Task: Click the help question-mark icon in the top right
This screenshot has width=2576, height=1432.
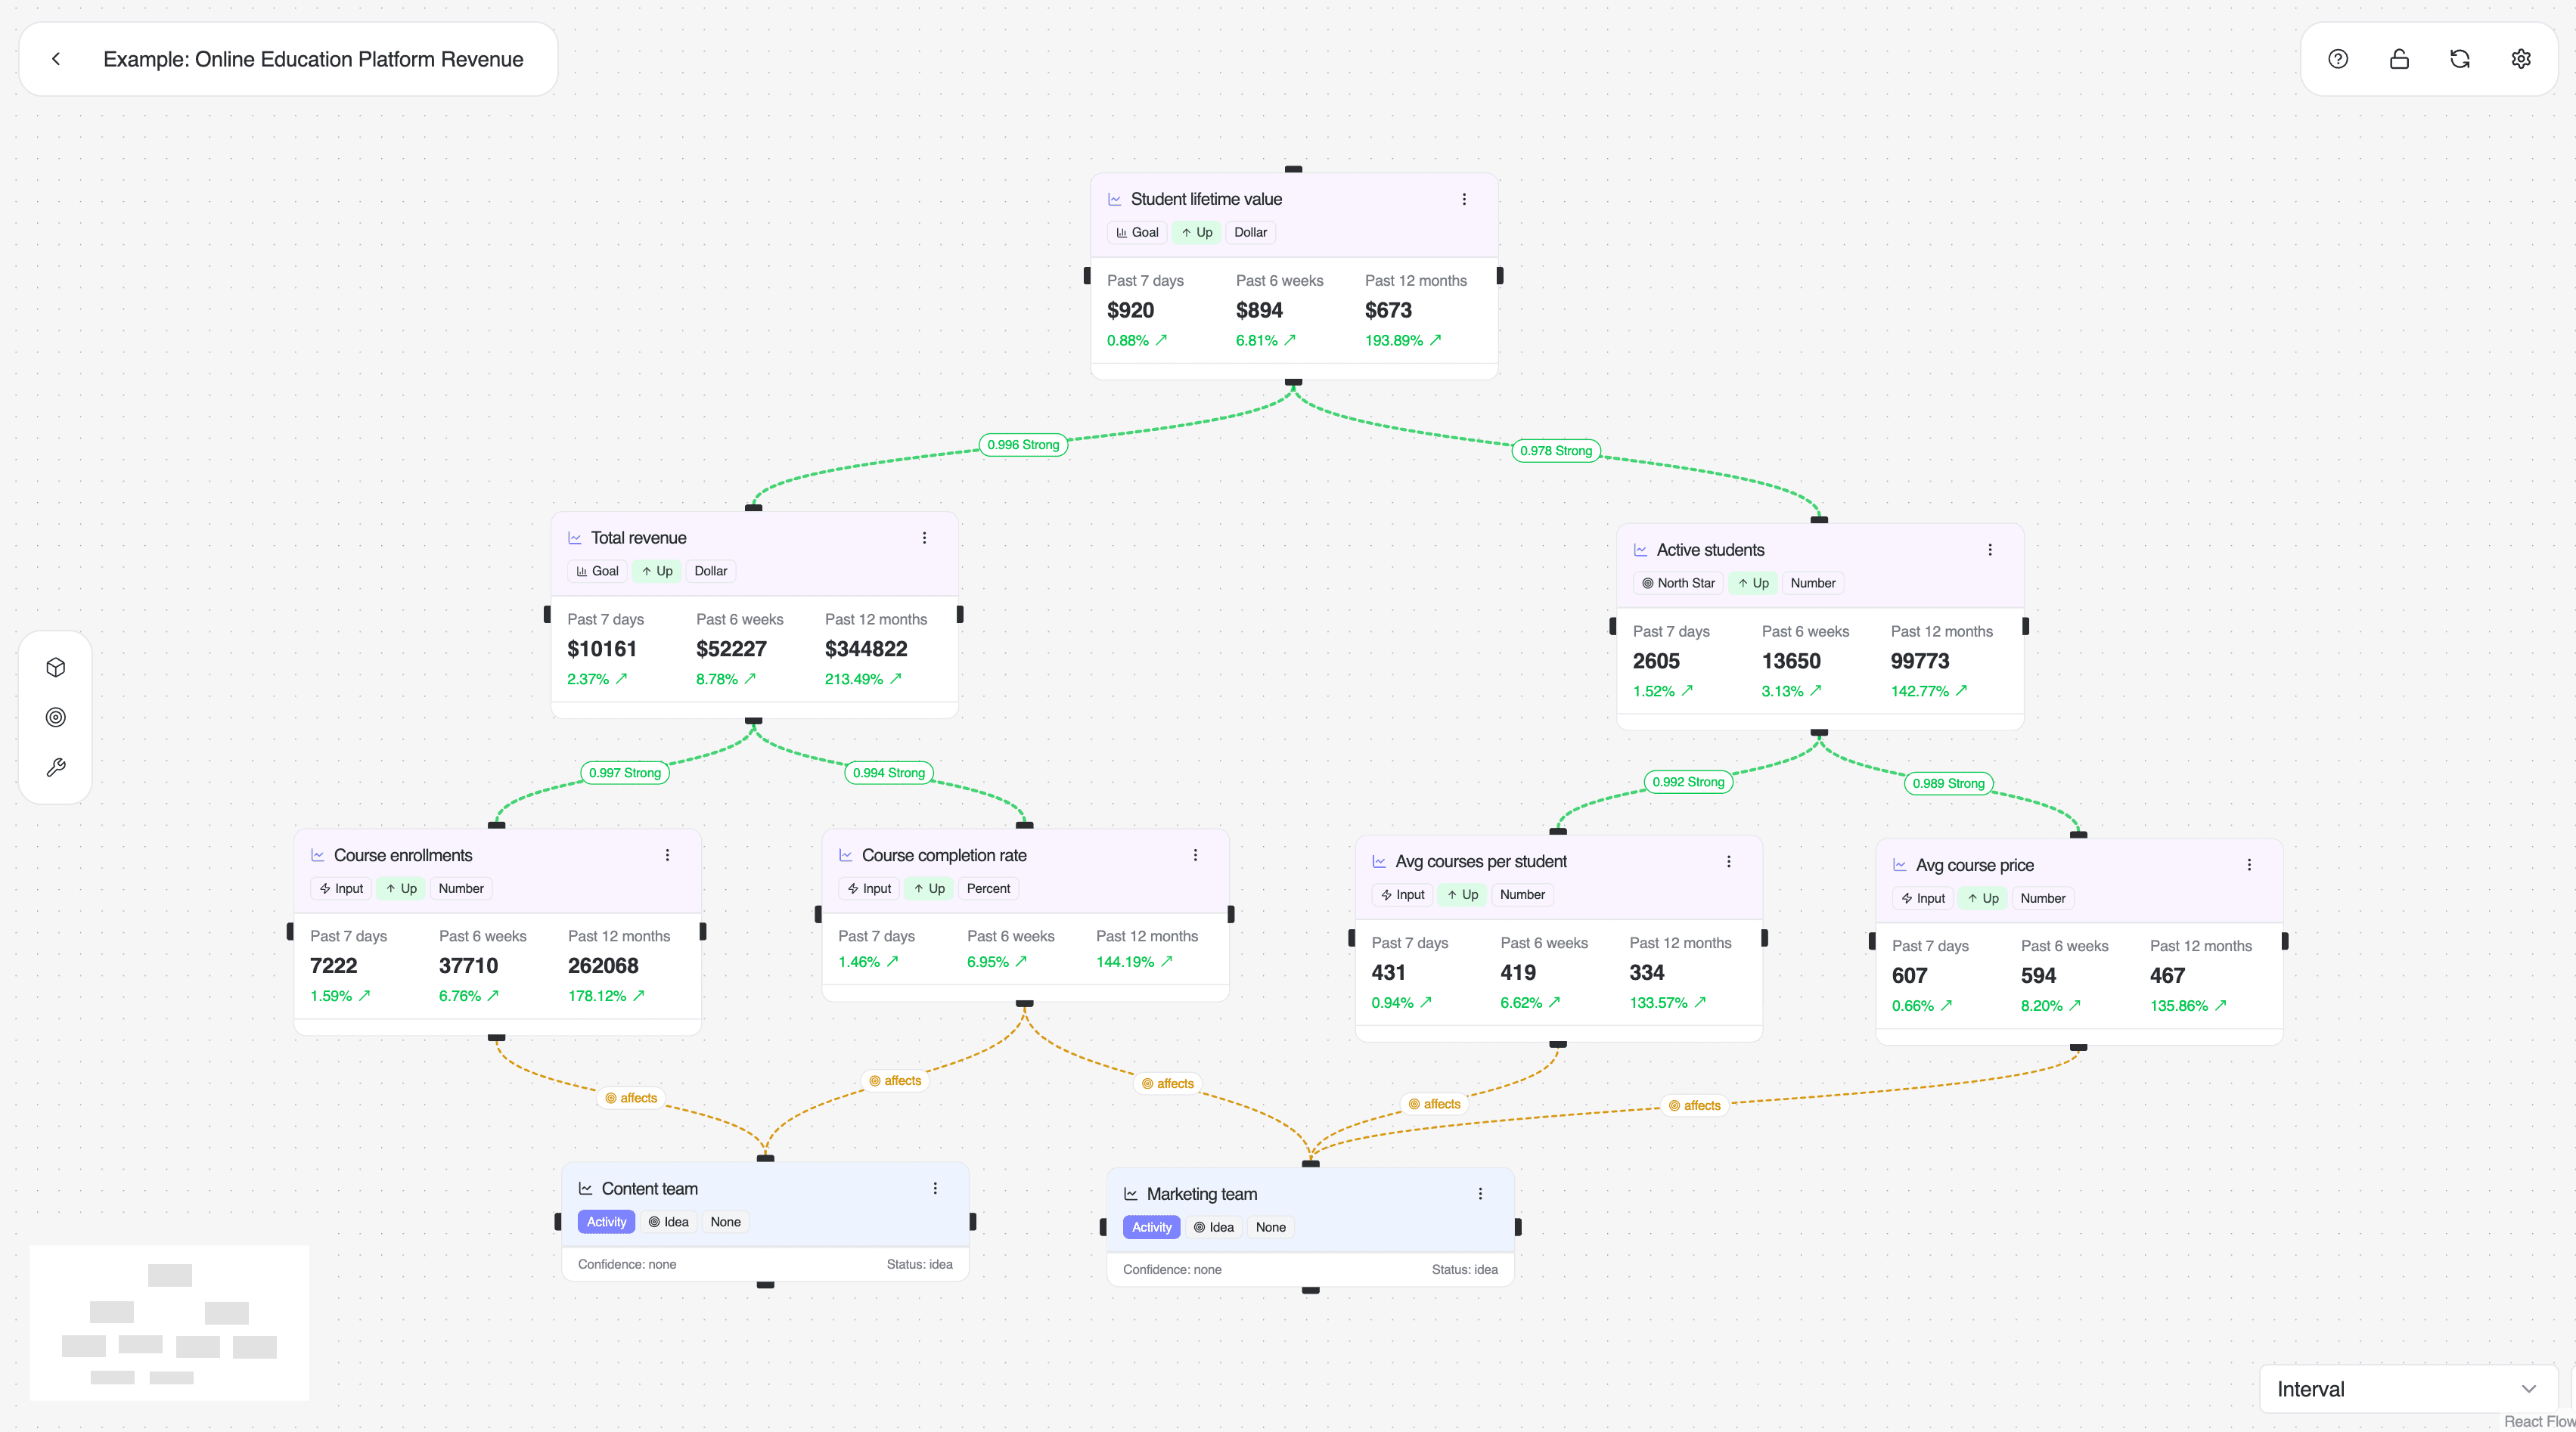Action: 2339,58
